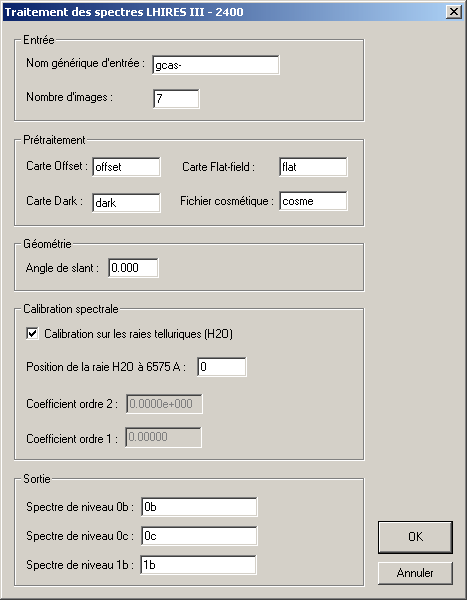Cancel the dialog with Annuler
Image resolution: width=467 pixels, height=600 pixels.
tap(415, 573)
